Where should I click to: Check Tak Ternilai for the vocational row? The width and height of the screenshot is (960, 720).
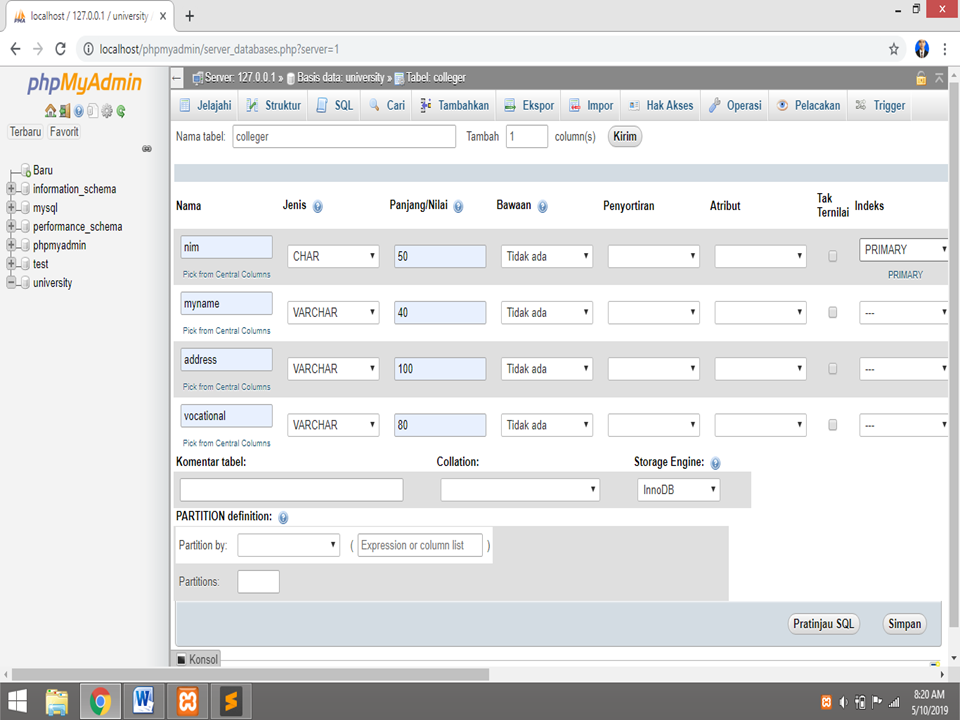832,424
